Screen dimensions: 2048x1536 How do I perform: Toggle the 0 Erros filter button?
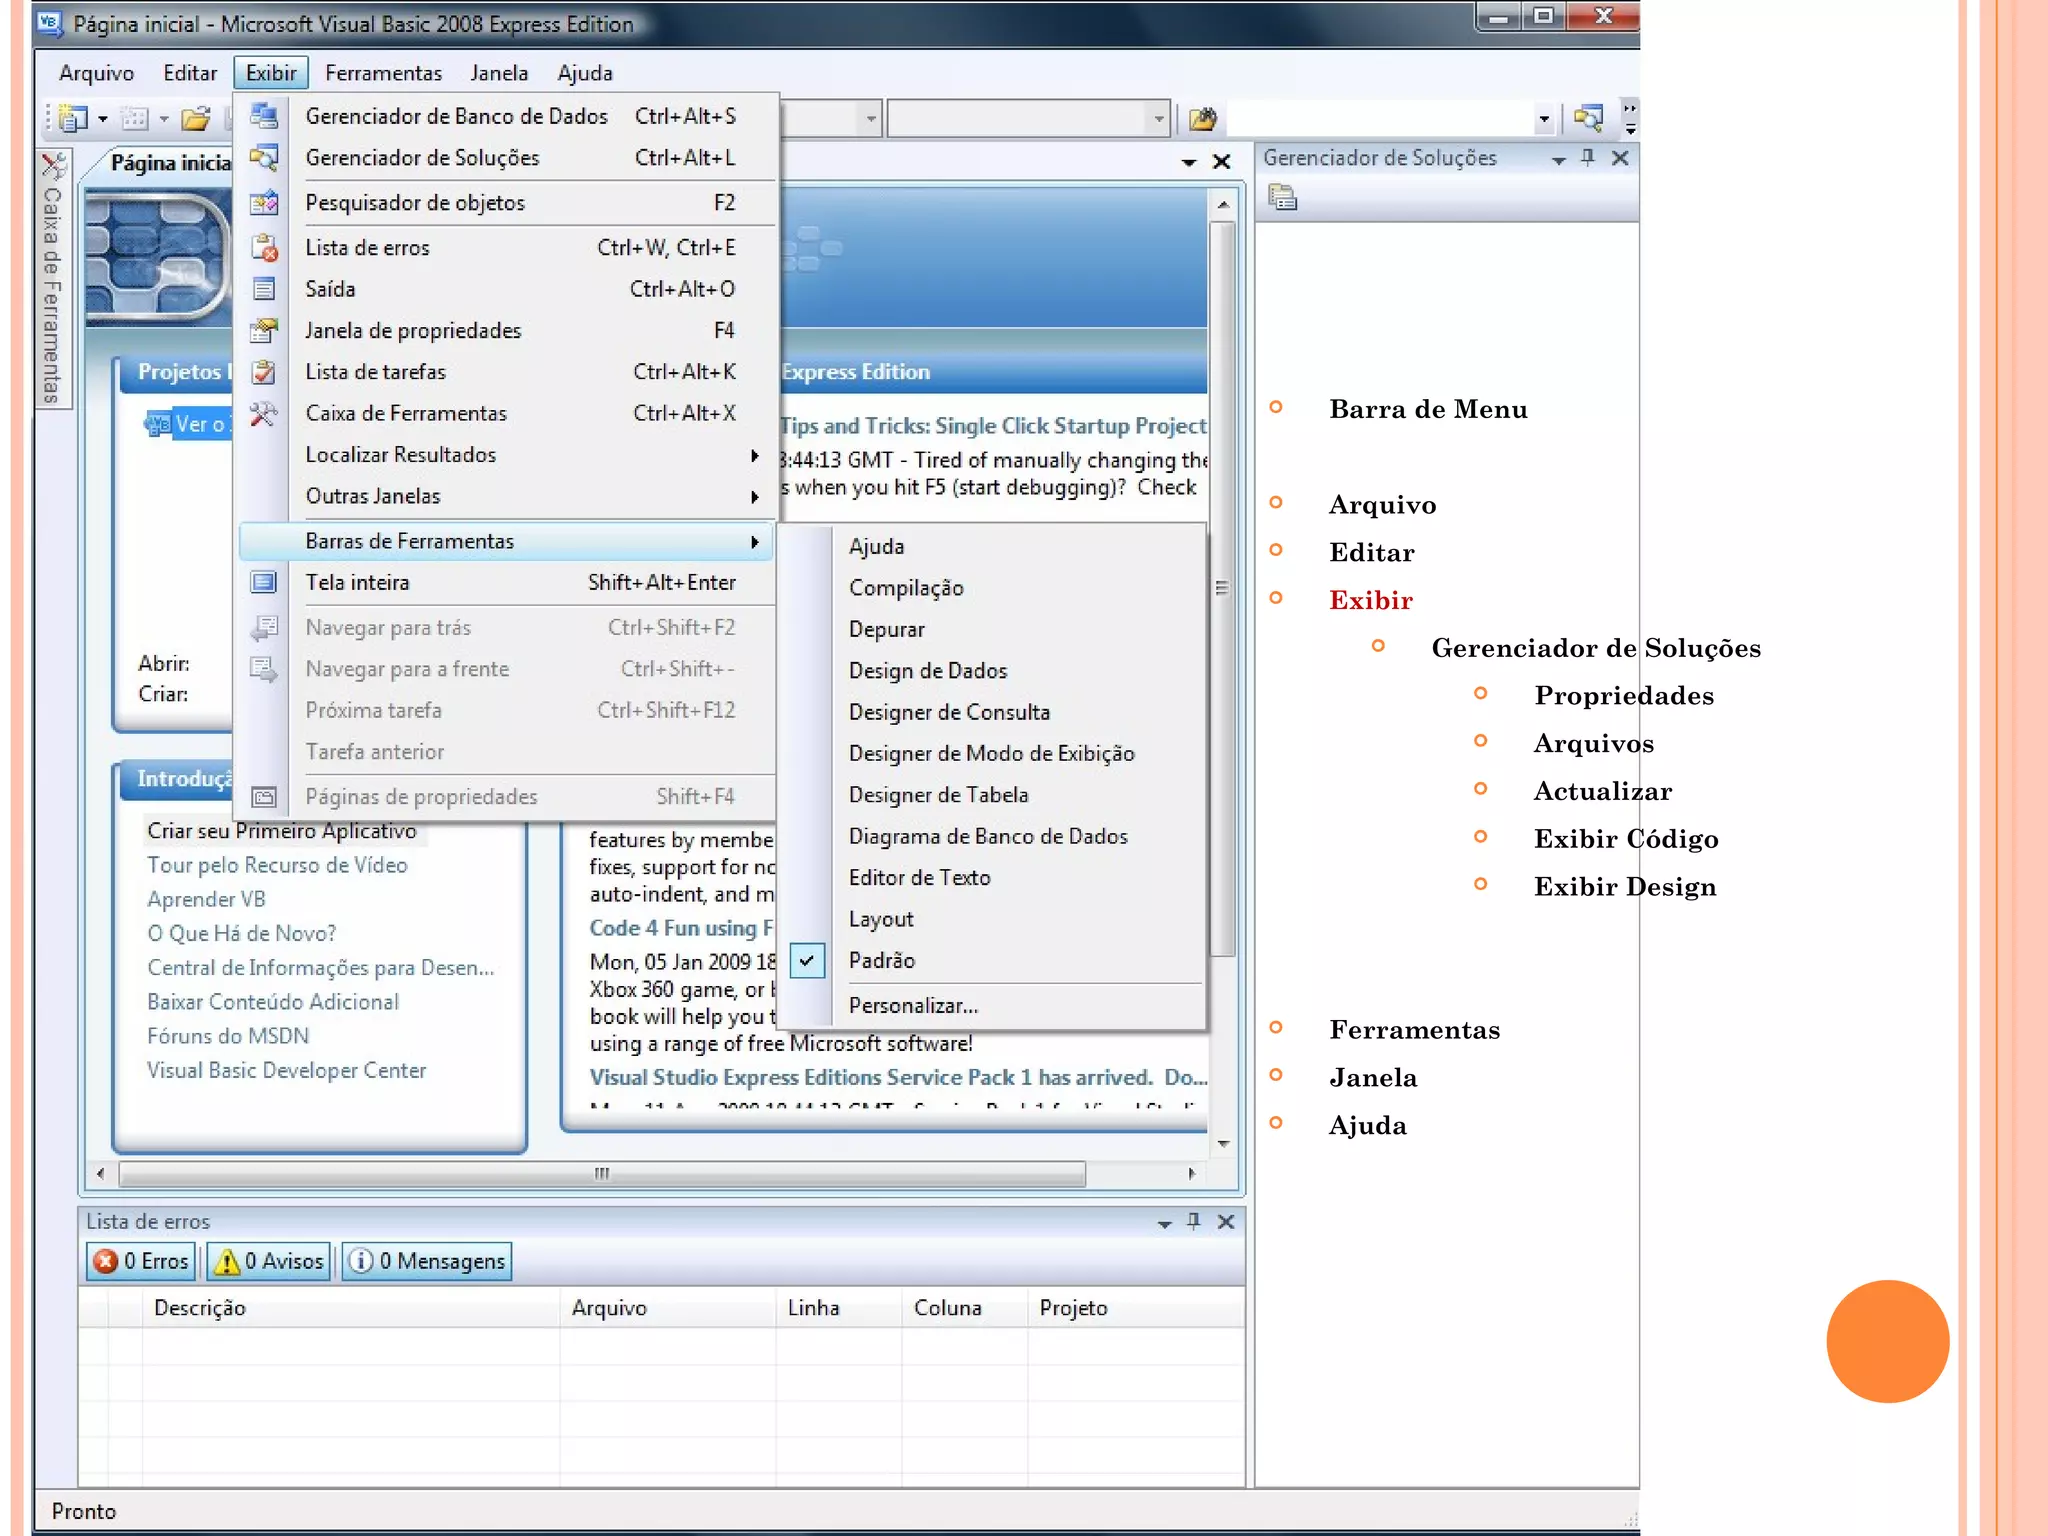pyautogui.click(x=142, y=1261)
